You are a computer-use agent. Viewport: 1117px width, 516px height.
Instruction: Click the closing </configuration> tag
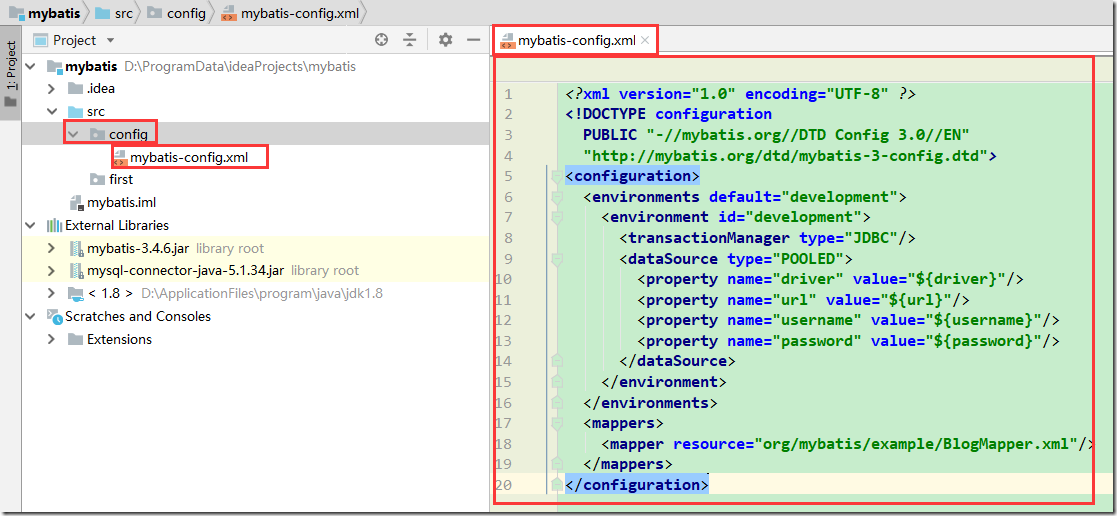636,485
